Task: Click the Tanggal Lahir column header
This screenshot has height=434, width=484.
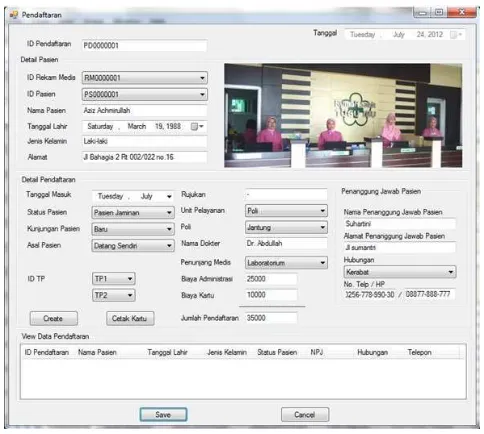Action: [167, 352]
